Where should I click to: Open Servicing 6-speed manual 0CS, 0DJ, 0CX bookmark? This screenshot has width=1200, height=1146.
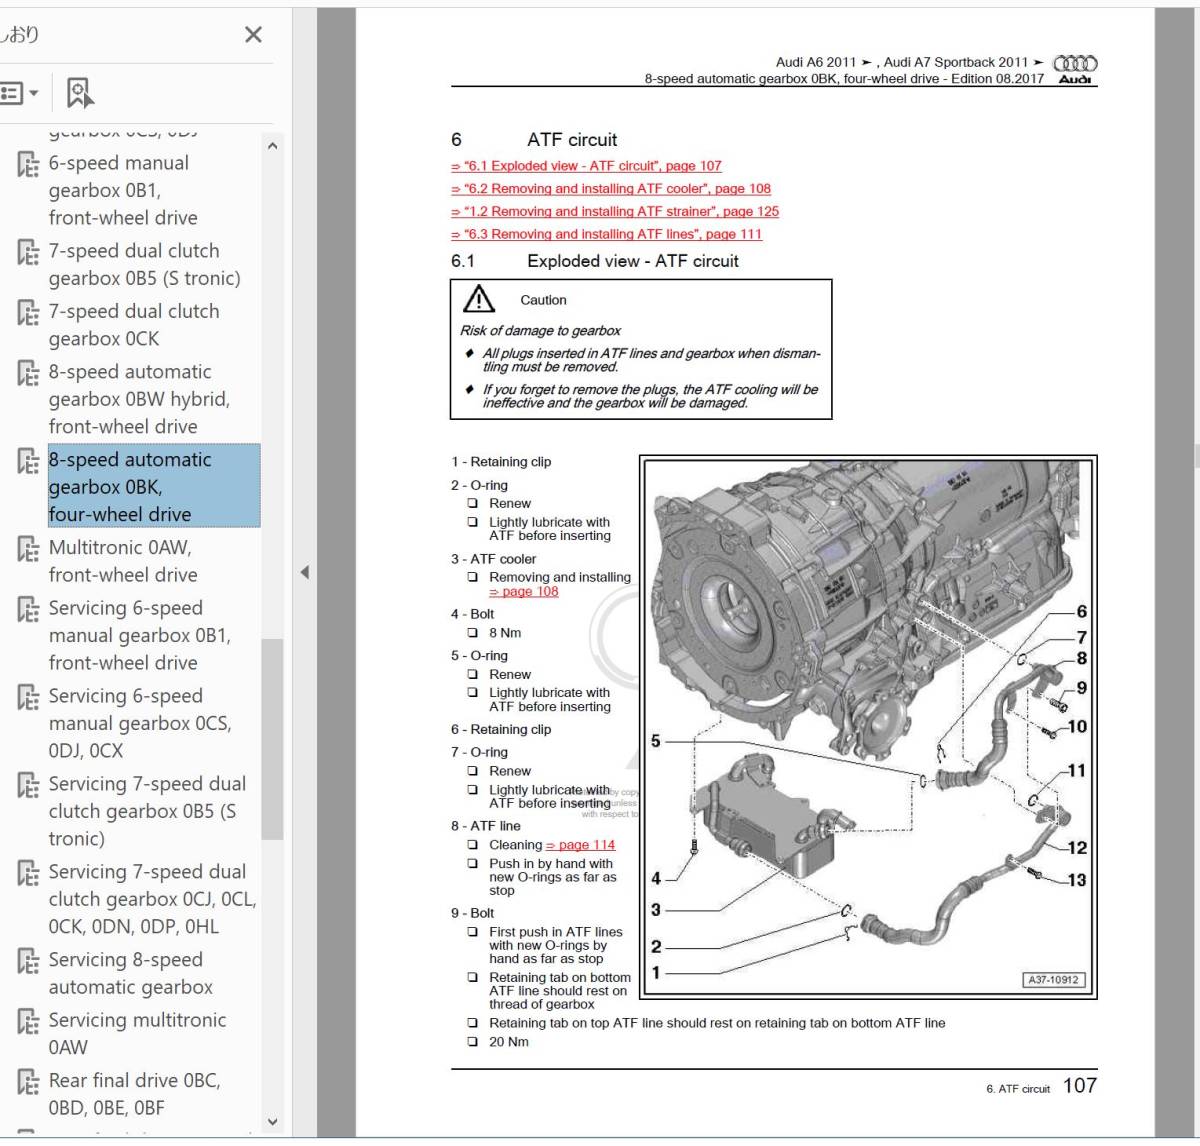140,723
